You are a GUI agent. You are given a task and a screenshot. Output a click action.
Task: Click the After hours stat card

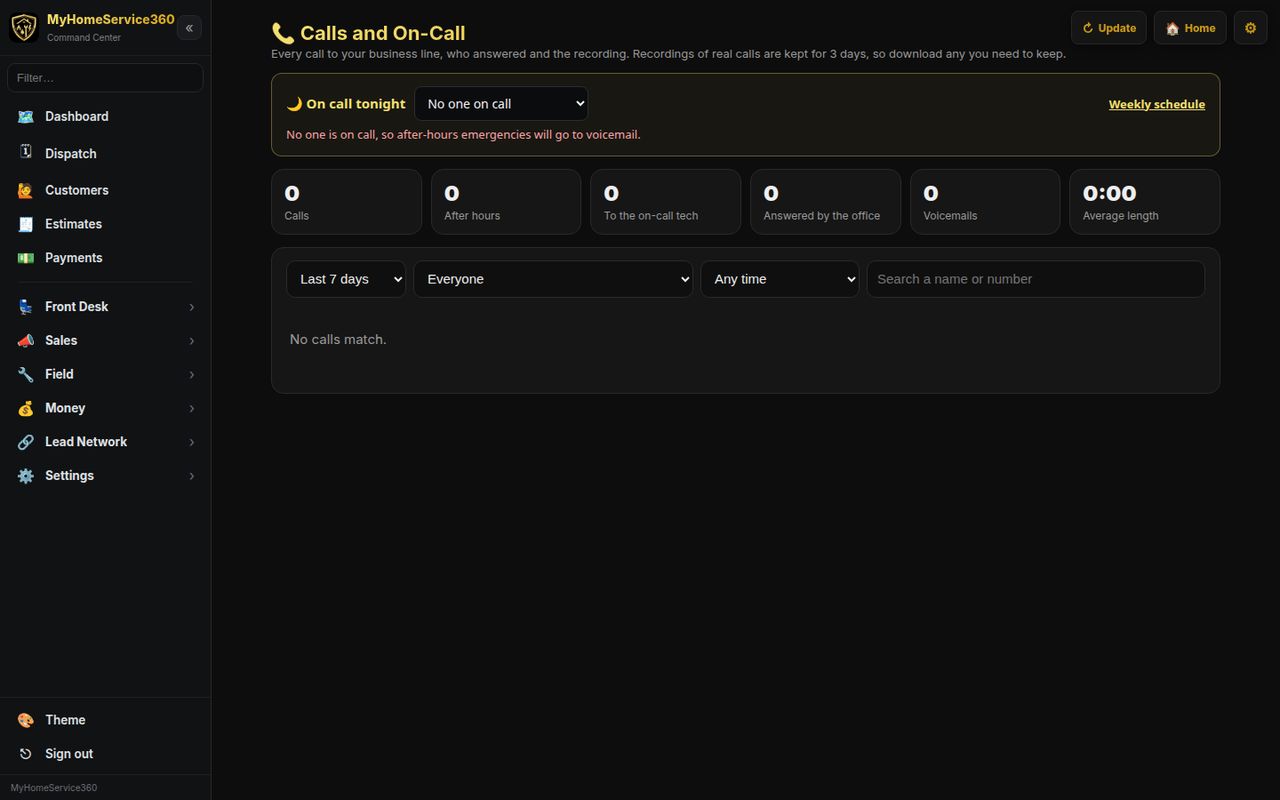click(x=506, y=202)
